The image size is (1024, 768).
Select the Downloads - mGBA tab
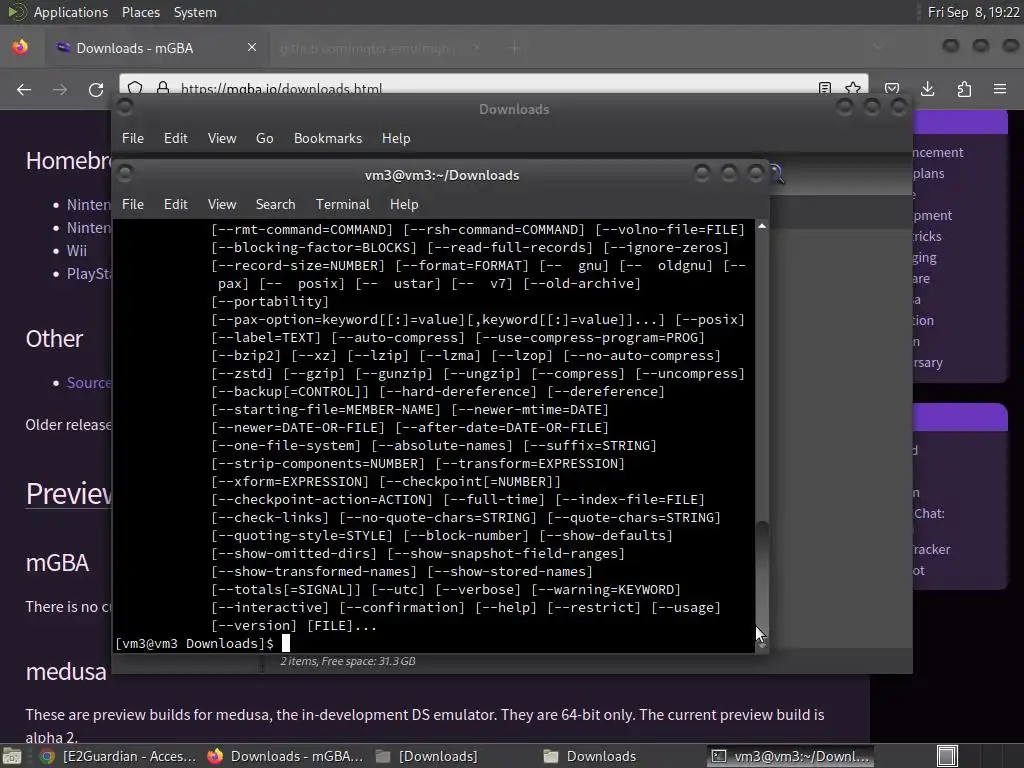157,48
